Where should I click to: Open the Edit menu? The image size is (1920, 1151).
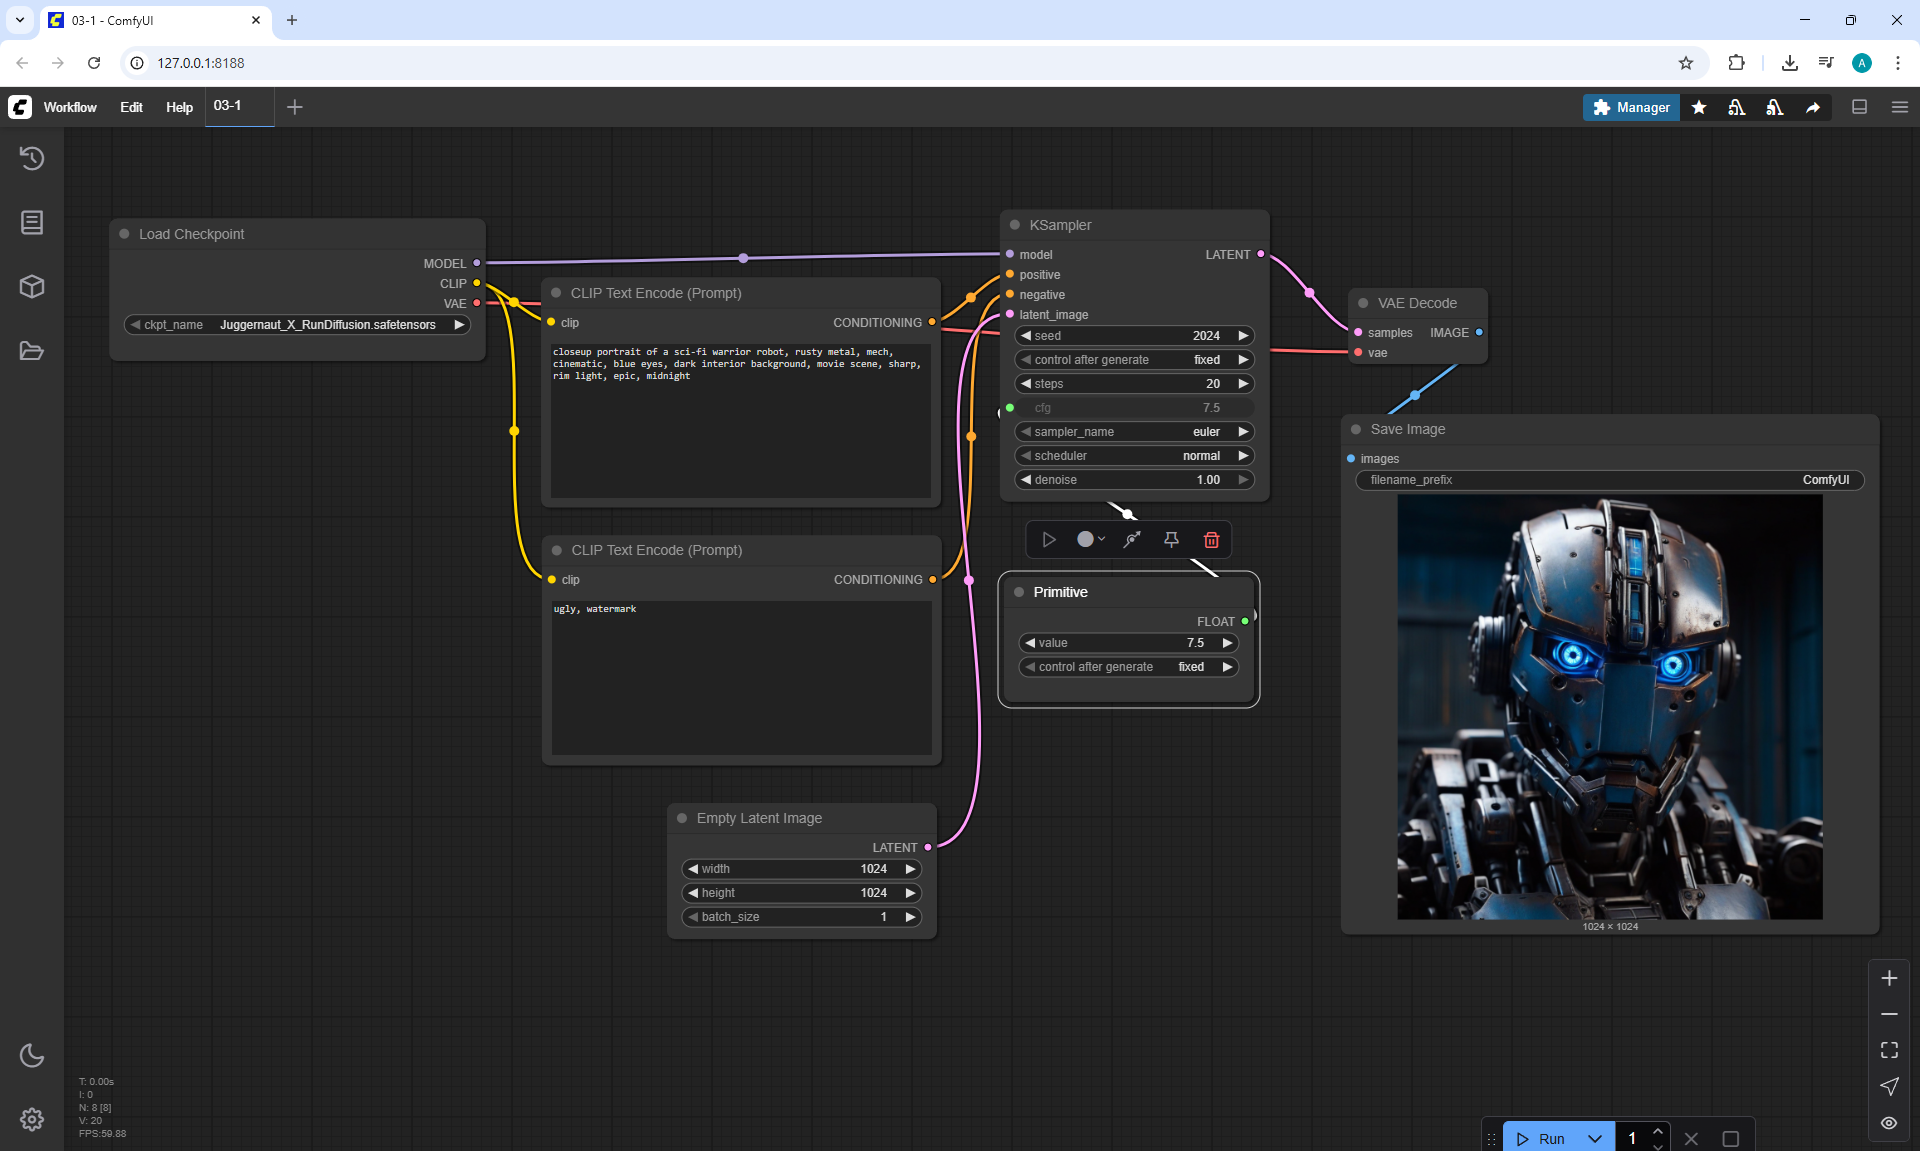[131, 107]
